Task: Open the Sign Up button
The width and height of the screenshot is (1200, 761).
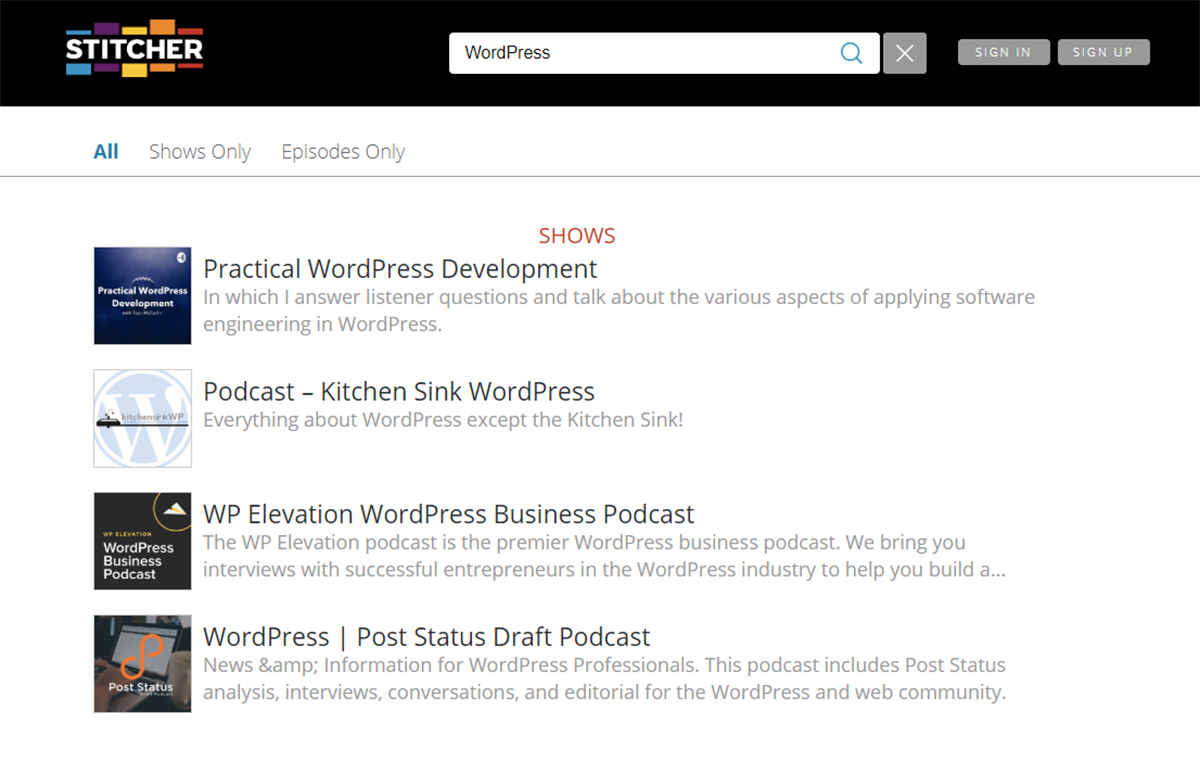Action: (1103, 52)
